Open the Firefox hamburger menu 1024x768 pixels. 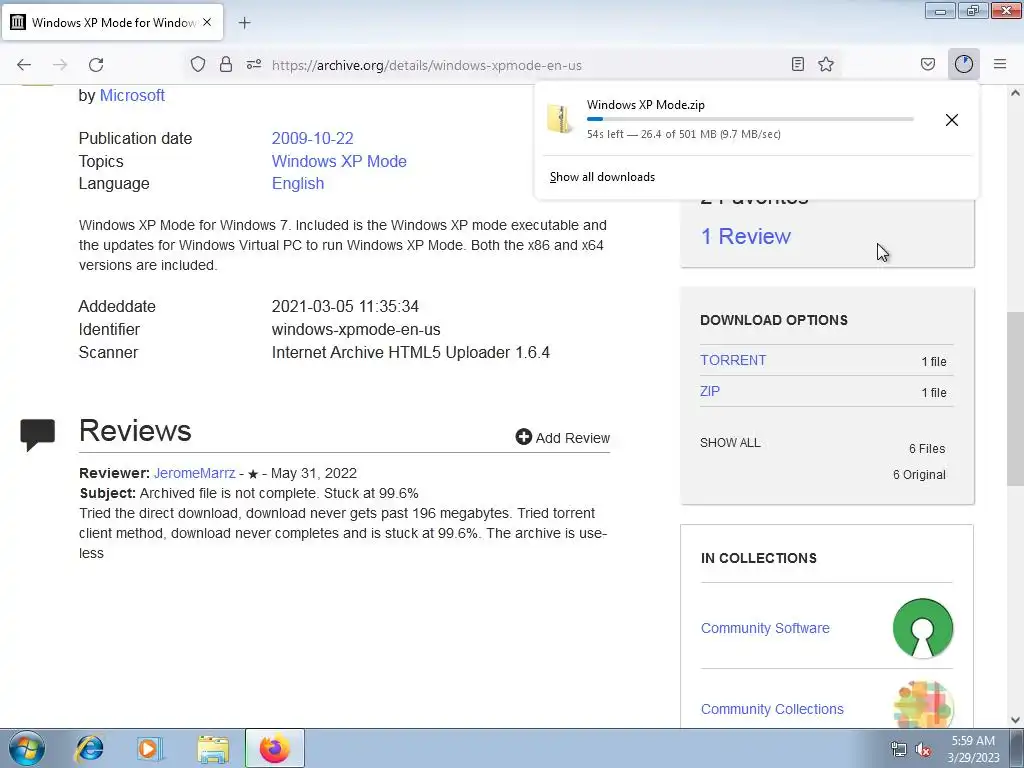[1000, 64]
